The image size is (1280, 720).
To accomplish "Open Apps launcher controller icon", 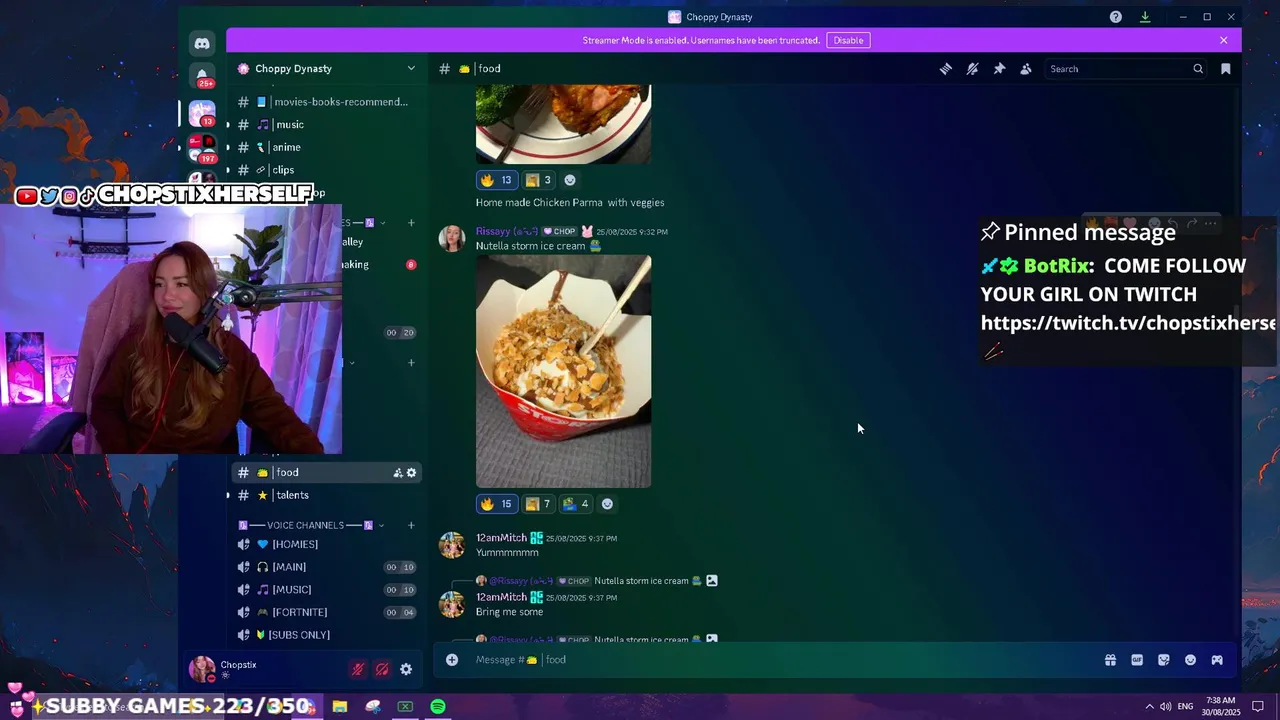I will coord(1217,660).
